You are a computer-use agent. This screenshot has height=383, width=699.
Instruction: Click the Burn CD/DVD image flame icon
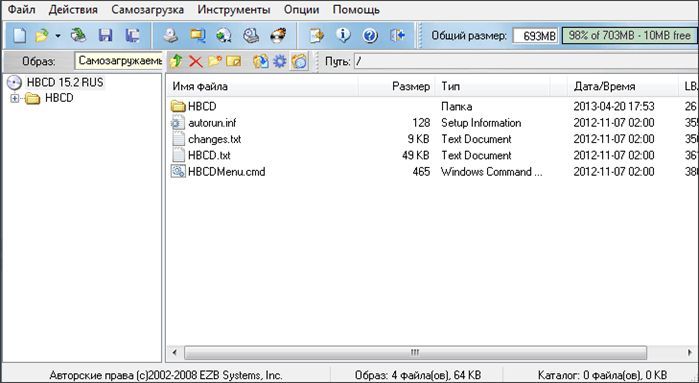[x=279, y=35]
